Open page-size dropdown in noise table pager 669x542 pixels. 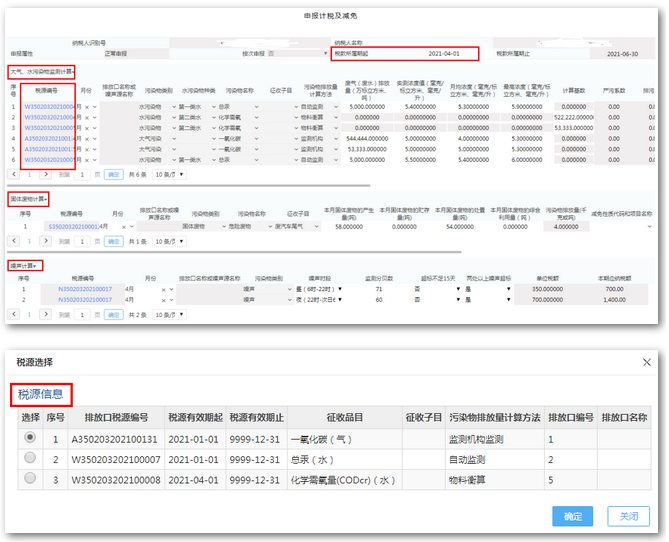(169, 315)
